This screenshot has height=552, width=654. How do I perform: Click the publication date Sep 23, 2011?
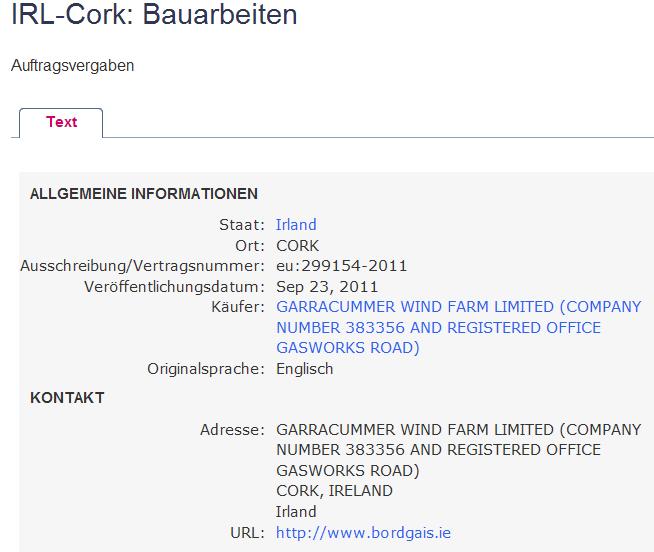tap(327, 287)
